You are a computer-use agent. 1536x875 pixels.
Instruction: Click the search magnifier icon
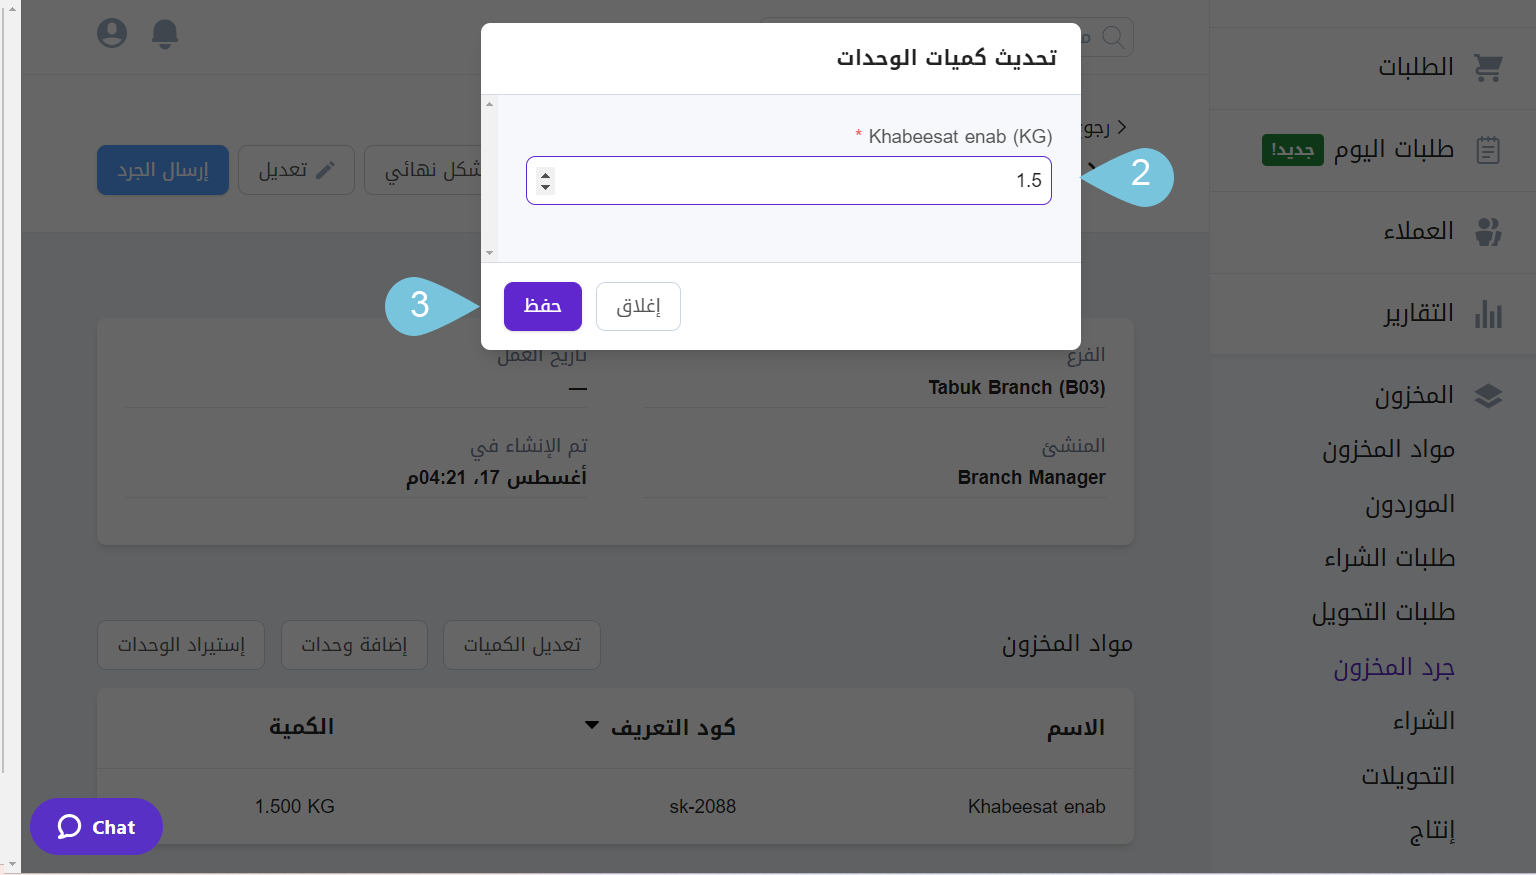[1113, 37]
